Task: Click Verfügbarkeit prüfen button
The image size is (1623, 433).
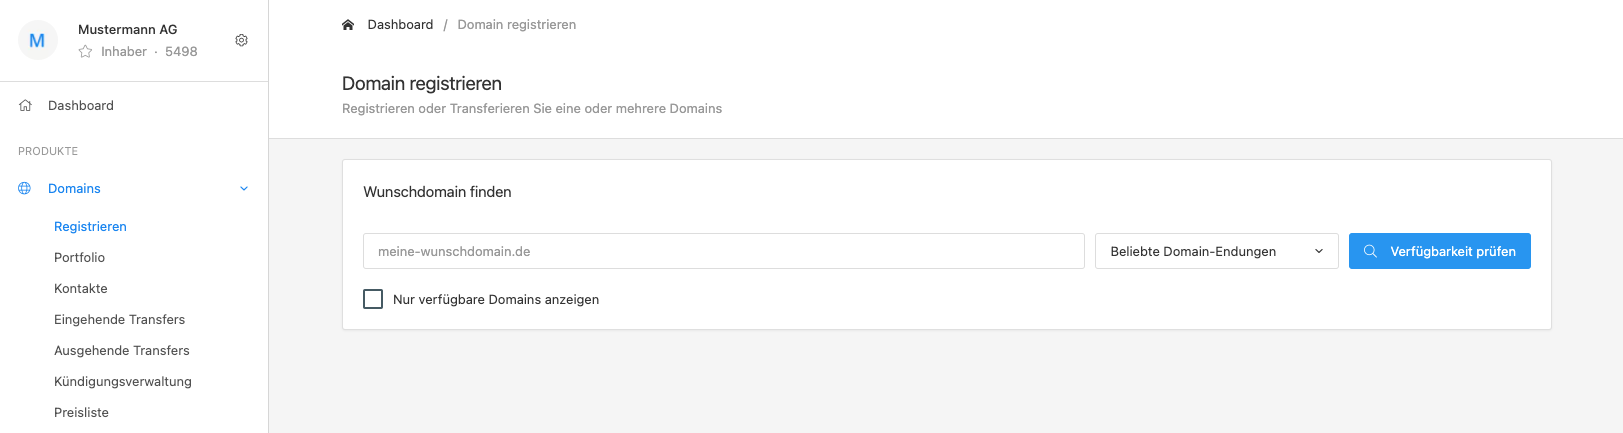Action: point(1440,251)
